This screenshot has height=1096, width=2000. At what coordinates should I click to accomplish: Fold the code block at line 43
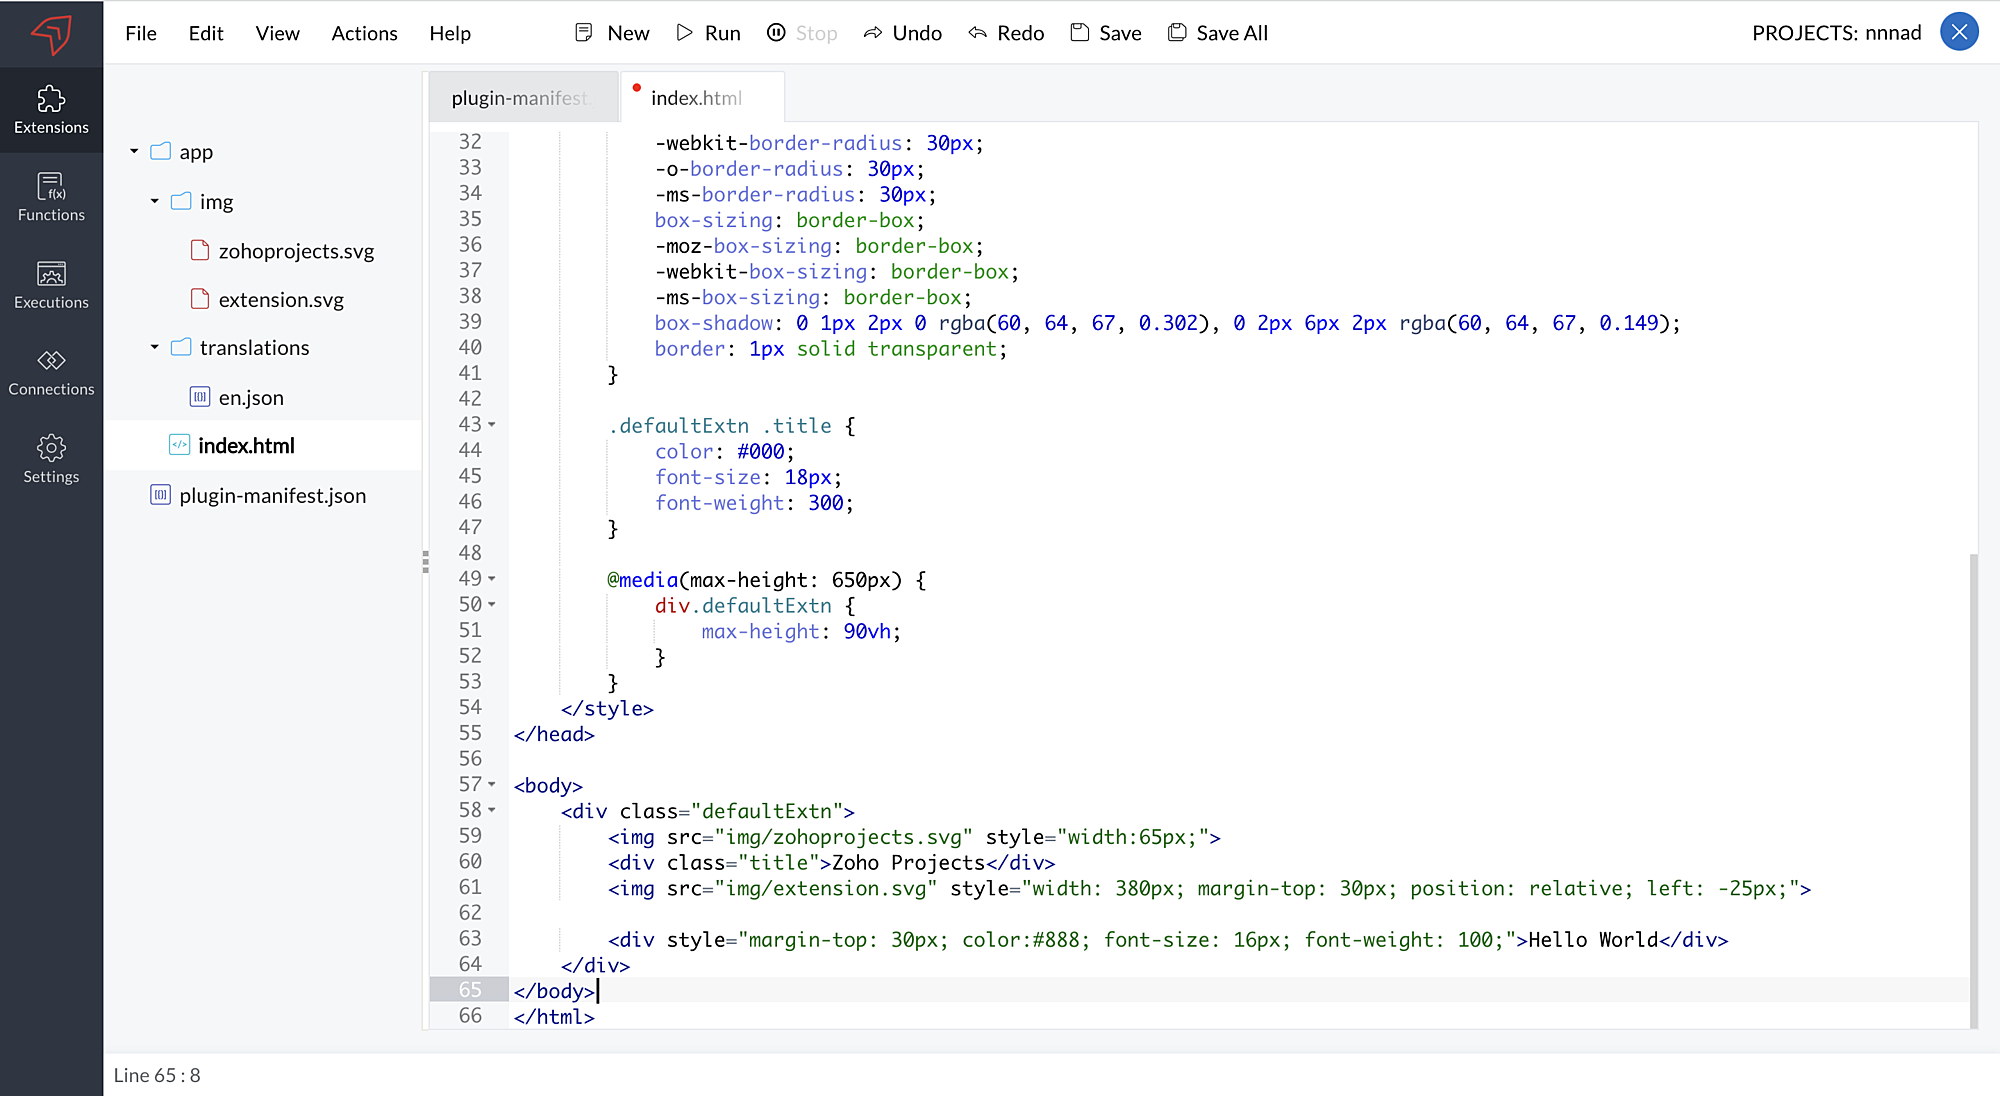(492, 425)
